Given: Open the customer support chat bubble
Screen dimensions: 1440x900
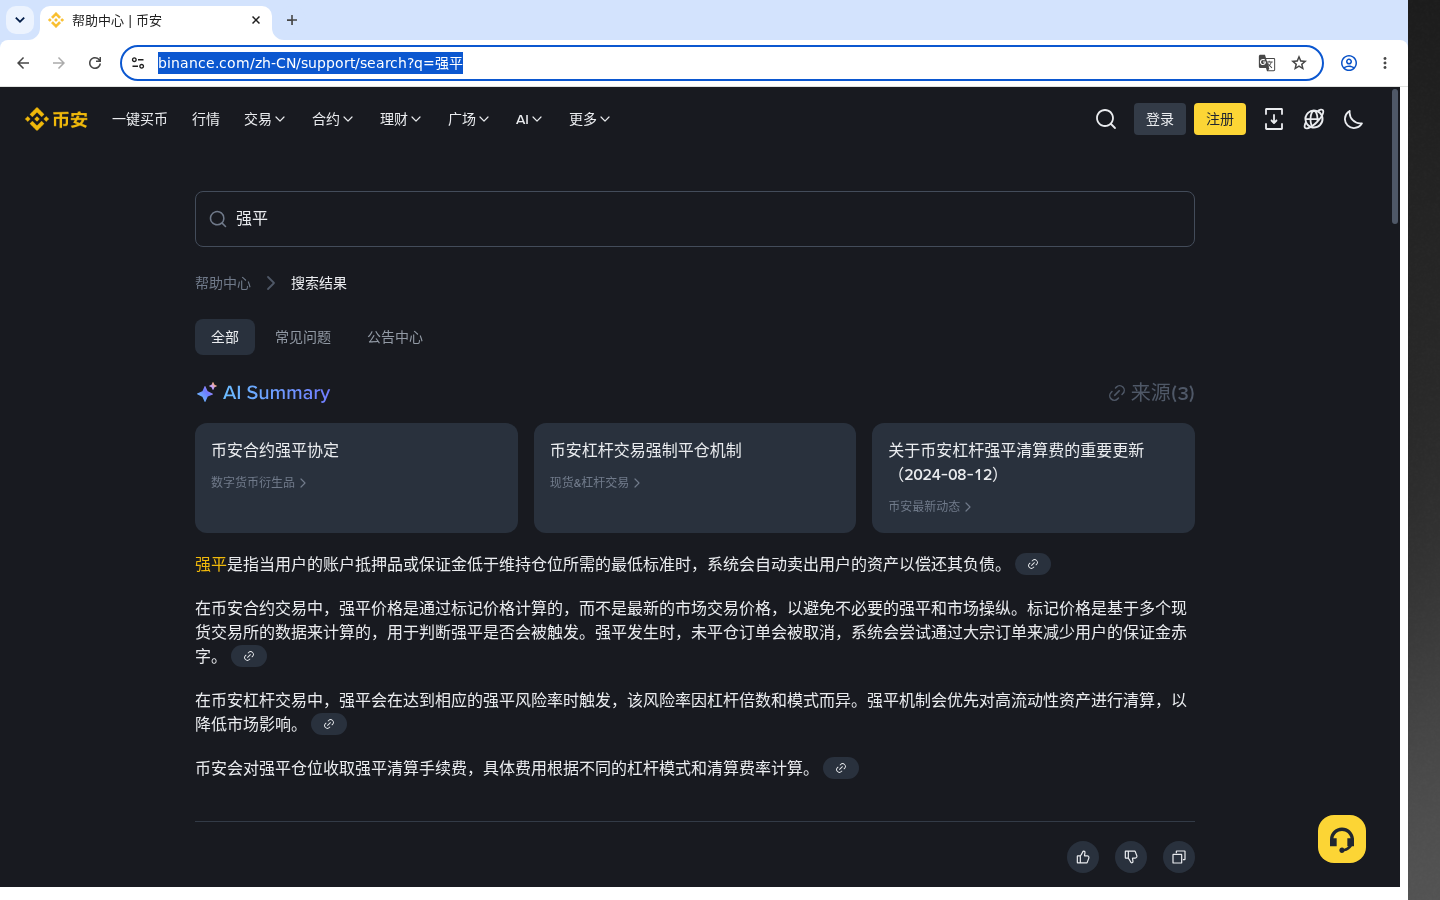Looking at the screenshot, I should click(1342, 839).
